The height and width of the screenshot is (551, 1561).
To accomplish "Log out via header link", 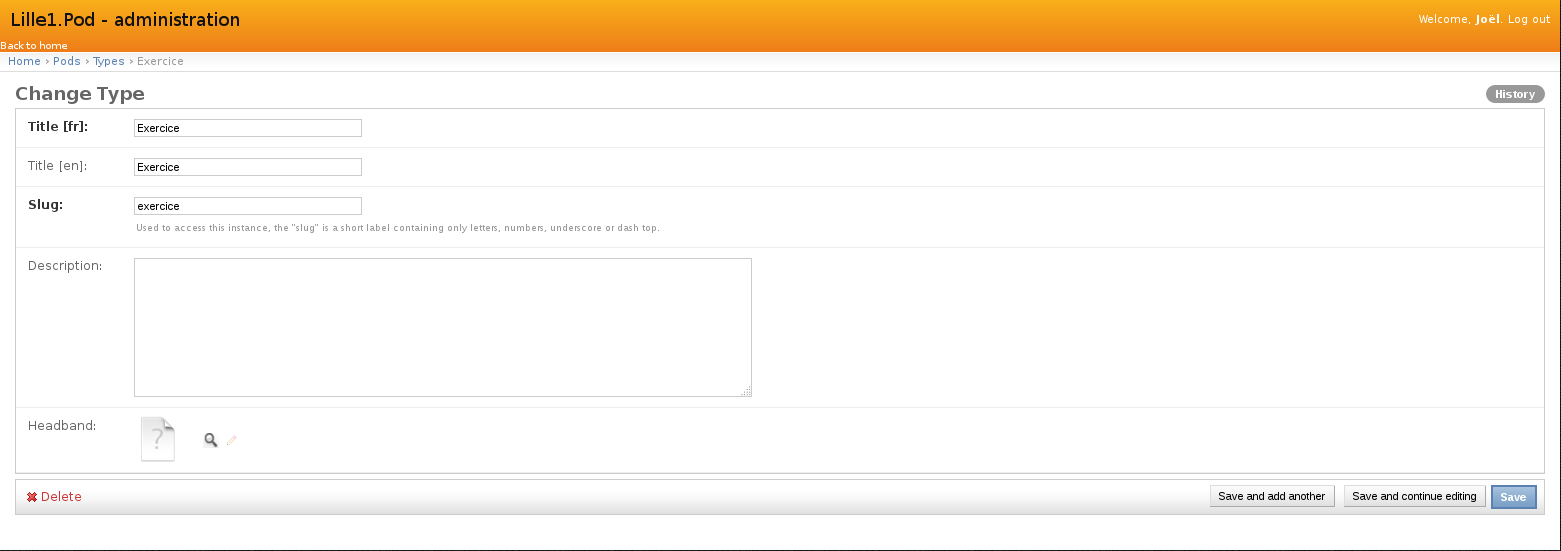I will 1528,20.
